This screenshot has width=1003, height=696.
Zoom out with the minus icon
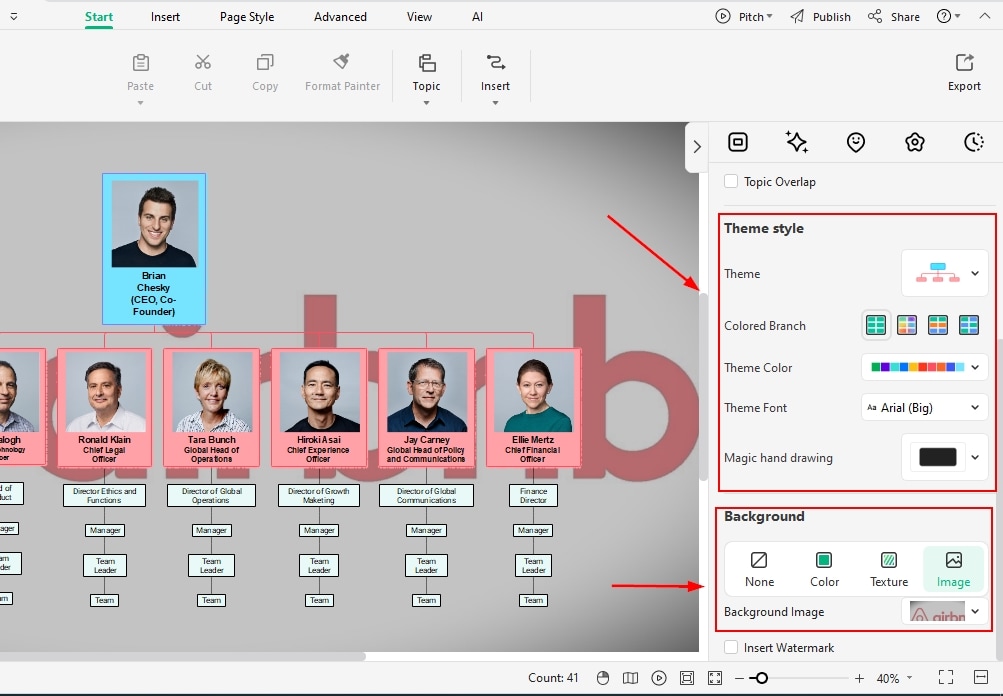pos(739,678)
